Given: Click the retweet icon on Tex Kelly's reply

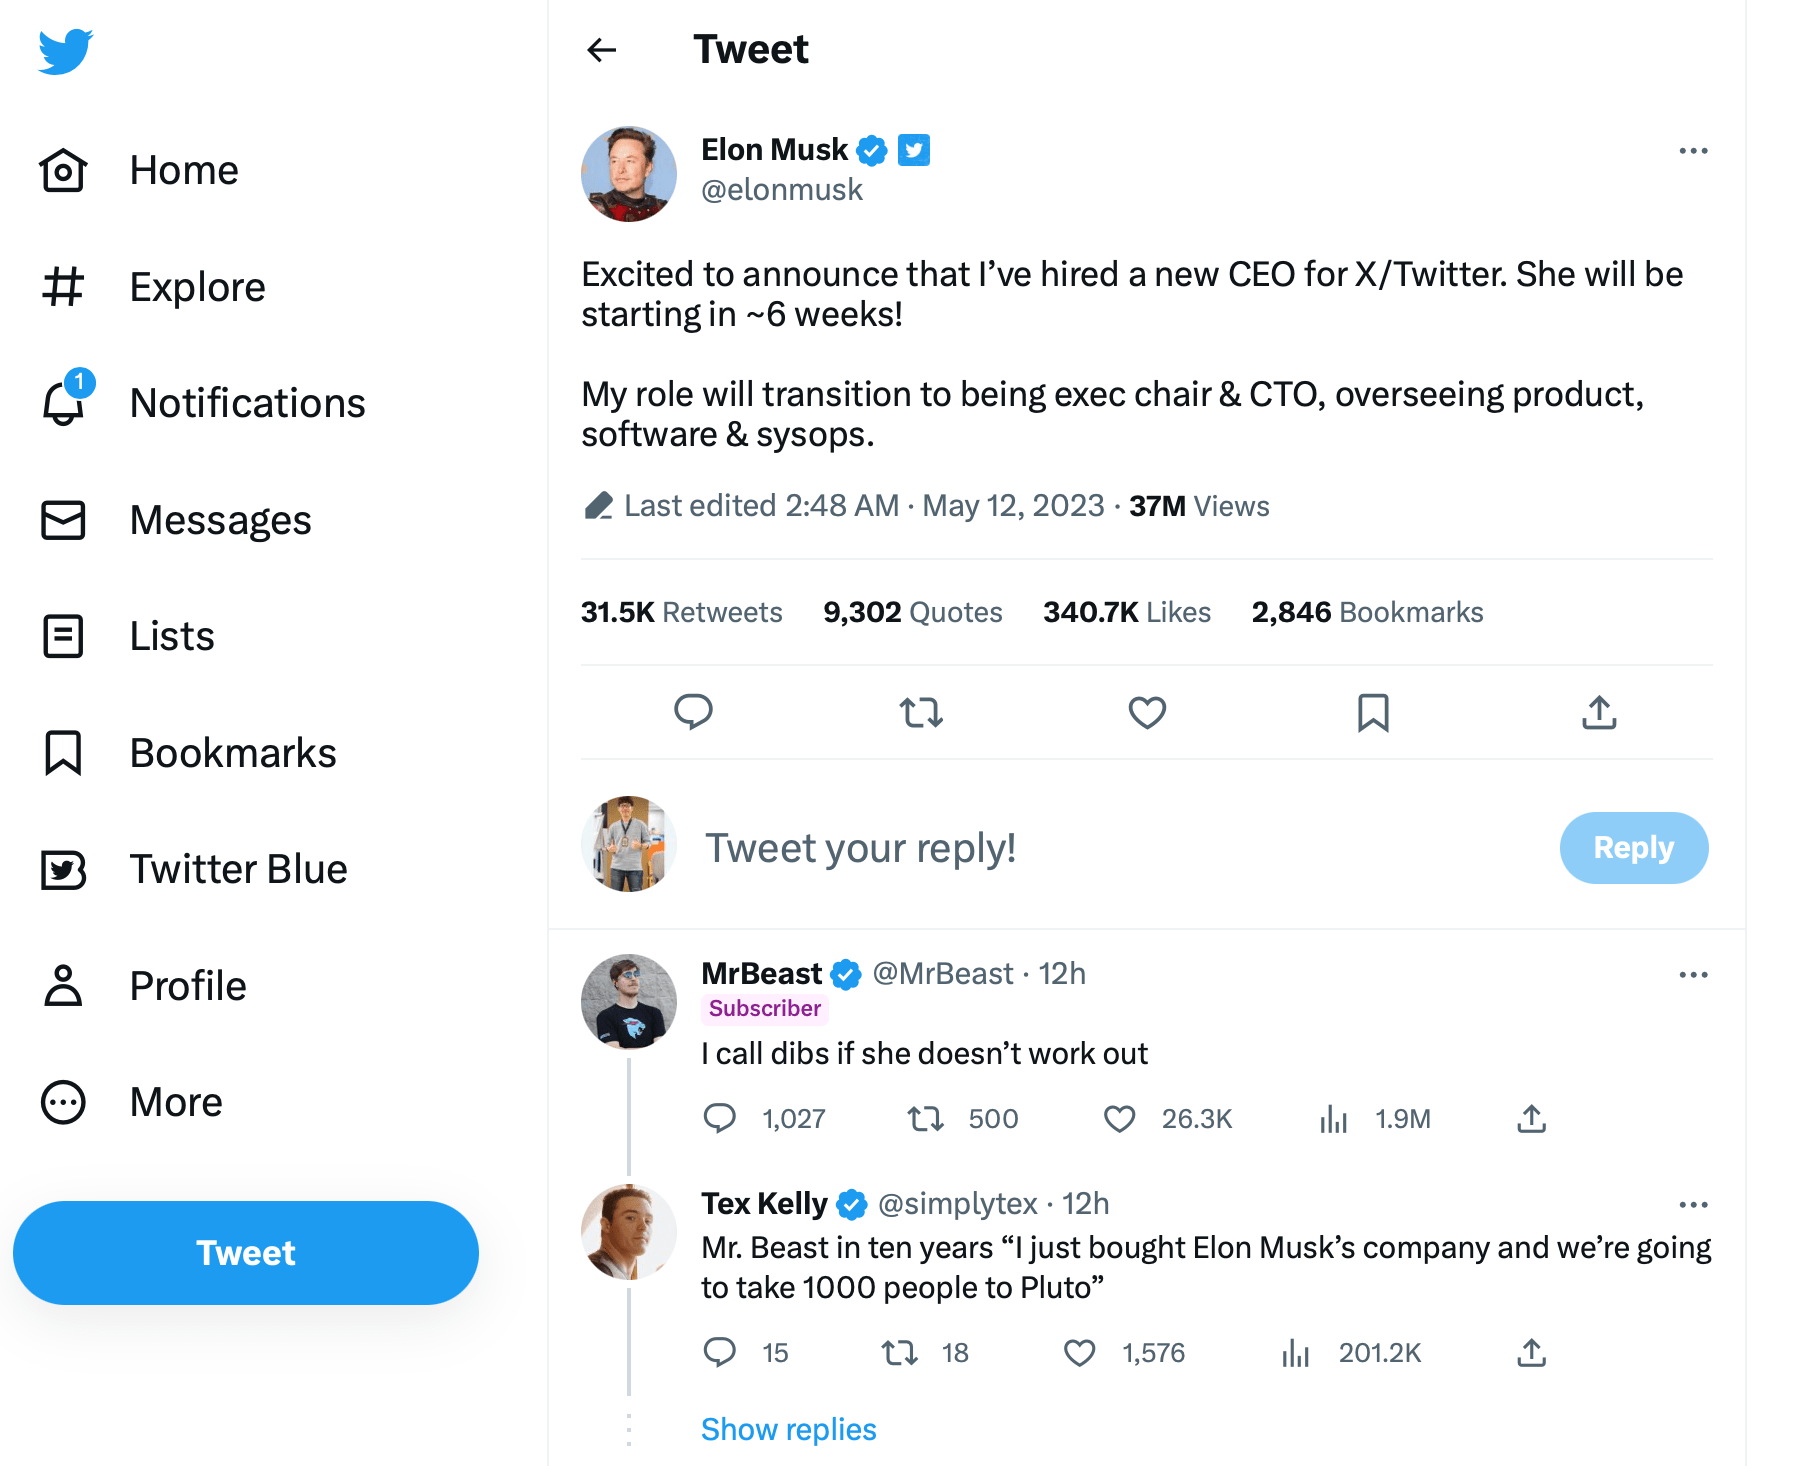Looking at the screenshot, I should coord(899,1353).
